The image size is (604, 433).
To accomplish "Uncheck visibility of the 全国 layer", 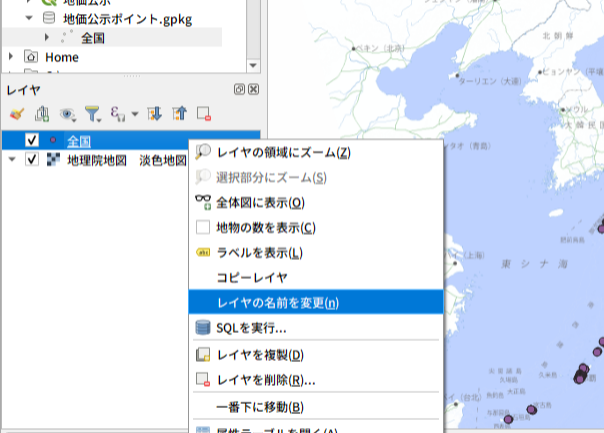I will click(x=32, y=140).
